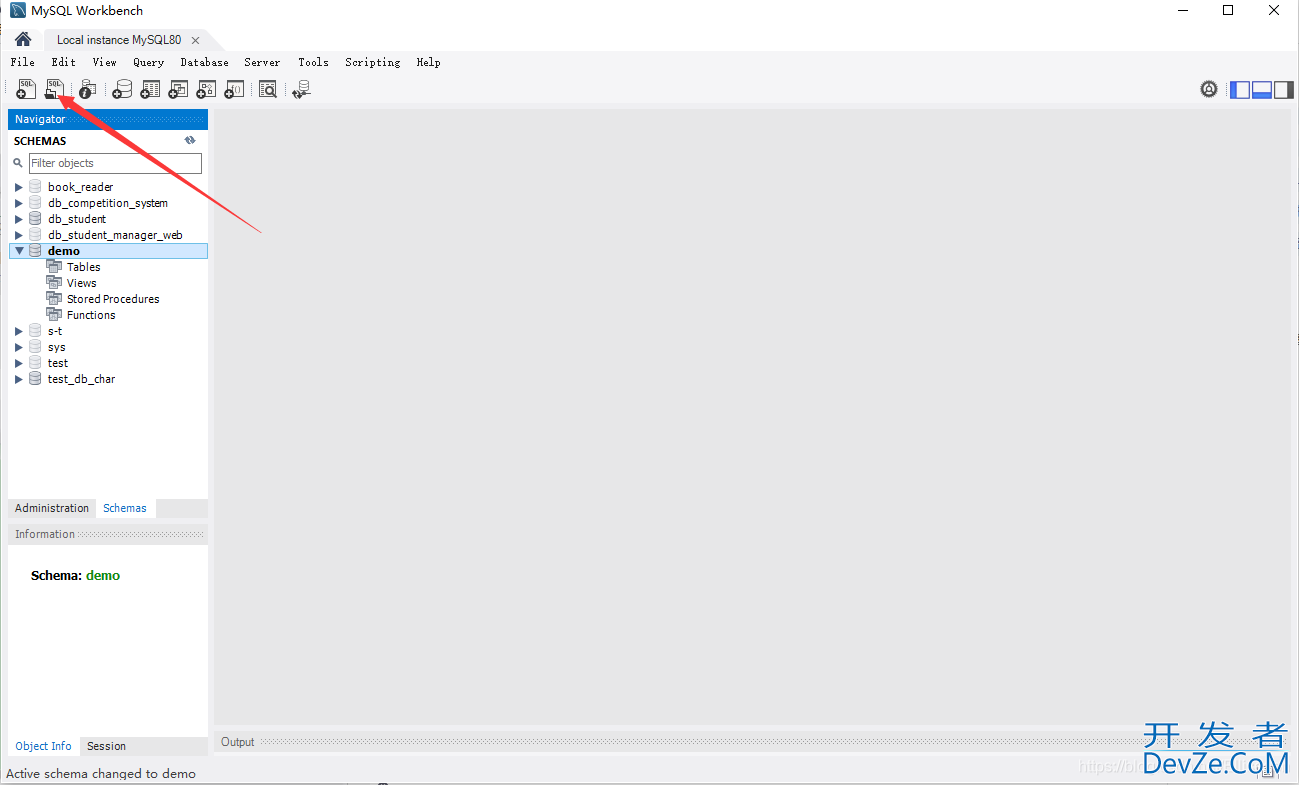Create a new stored procedure icon
The width and height of the screenshot is (1299, 785).
tap(206, 89)
